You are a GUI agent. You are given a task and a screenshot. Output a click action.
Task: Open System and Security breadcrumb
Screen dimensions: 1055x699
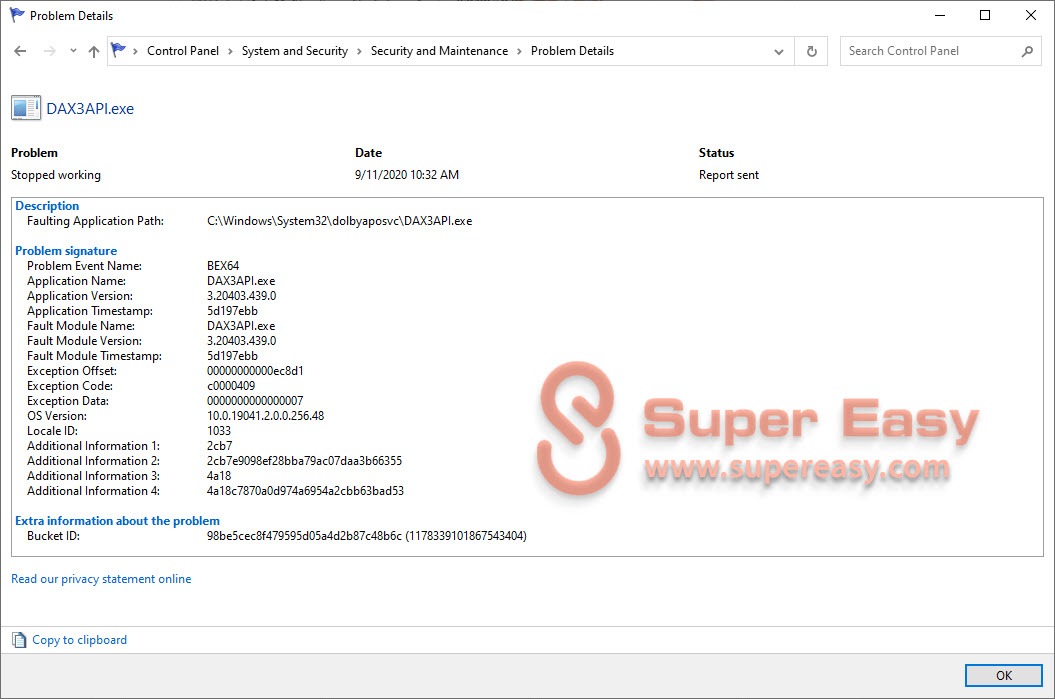coord(295,51)
